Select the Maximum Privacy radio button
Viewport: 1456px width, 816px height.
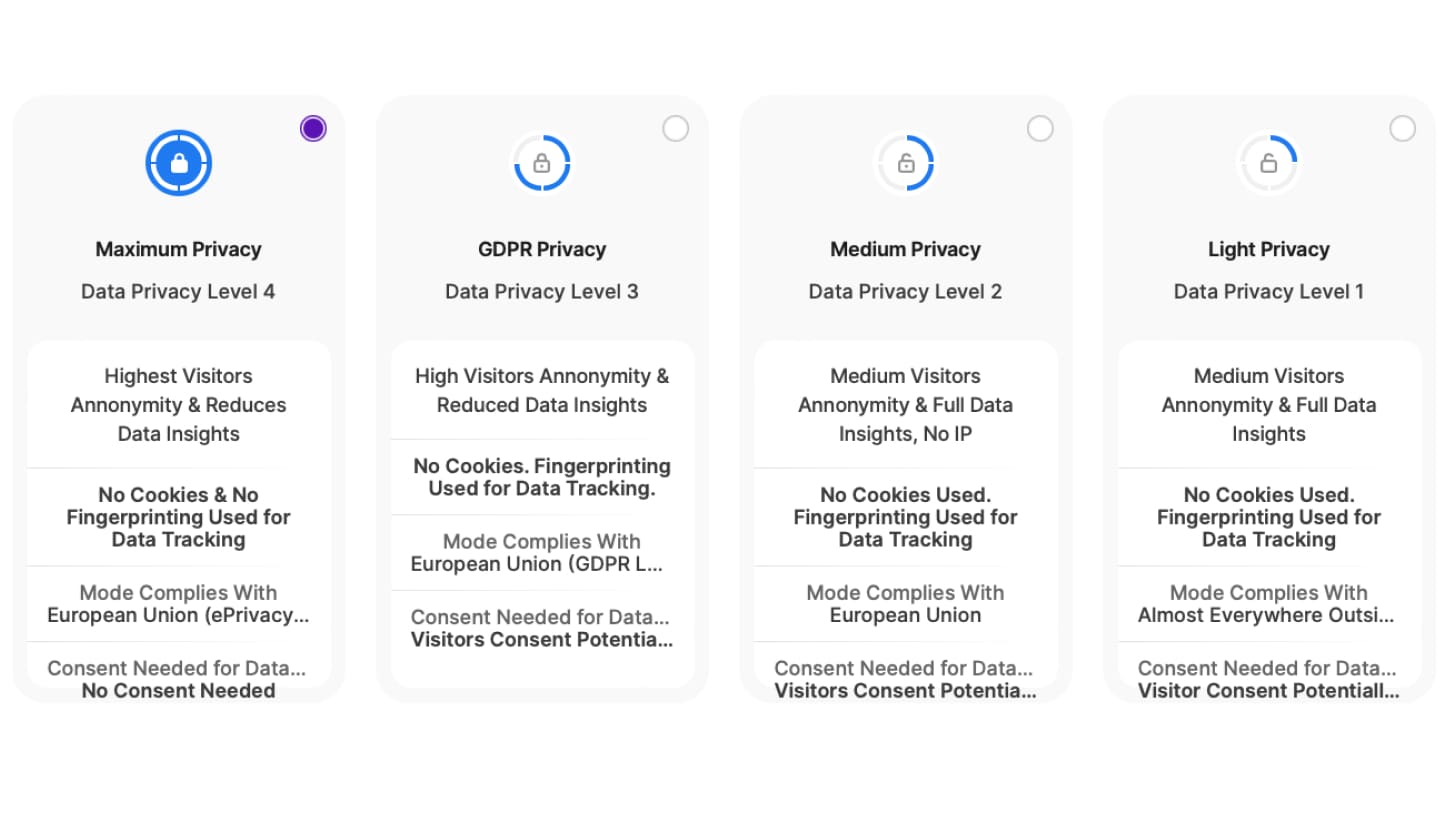tap(313, 128)
